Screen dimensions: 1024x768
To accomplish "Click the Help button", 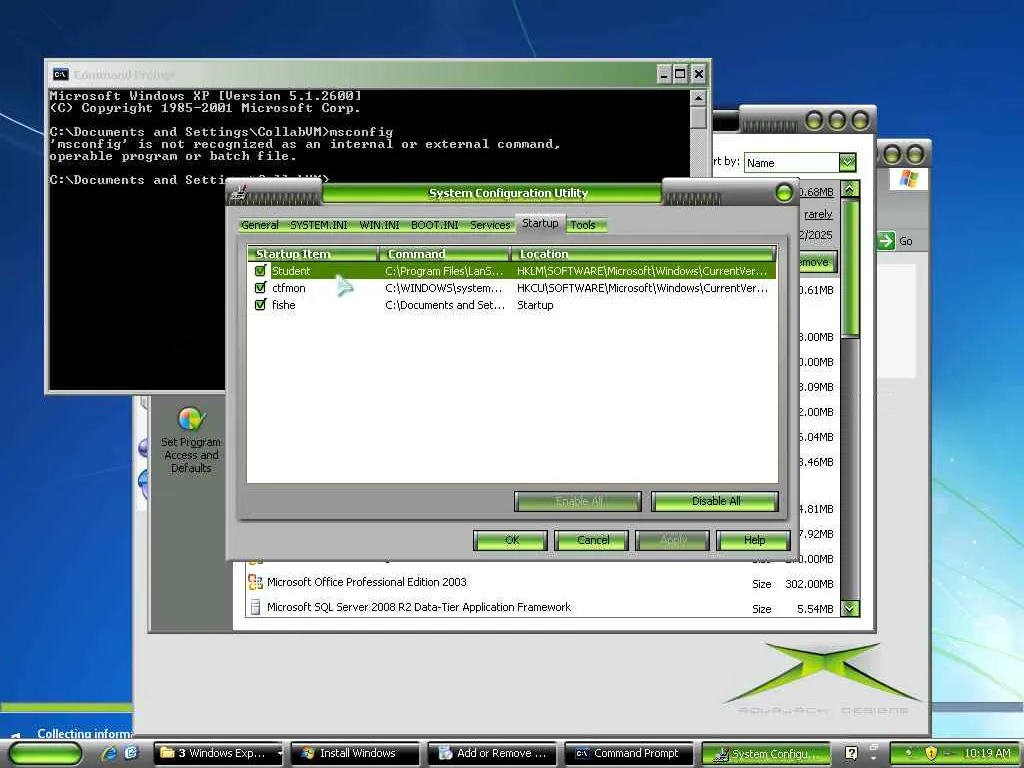I will (754, 540).
